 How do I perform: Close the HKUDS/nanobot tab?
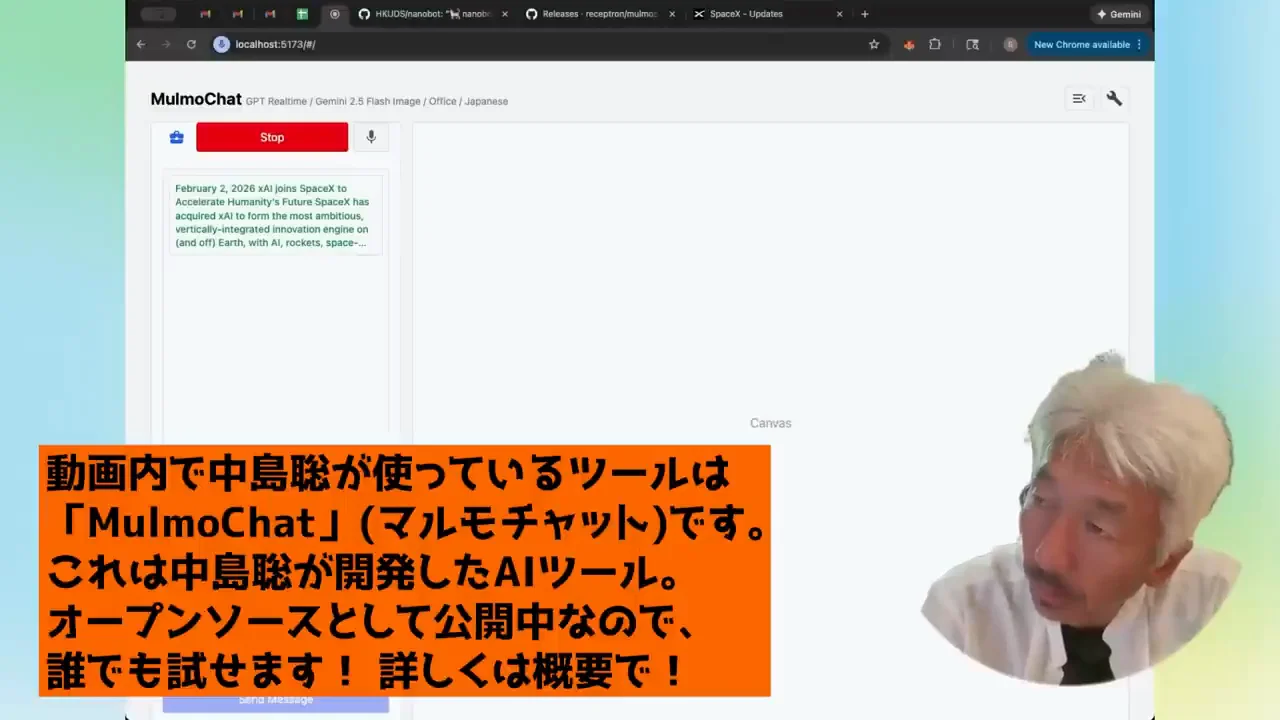[504, 14]
